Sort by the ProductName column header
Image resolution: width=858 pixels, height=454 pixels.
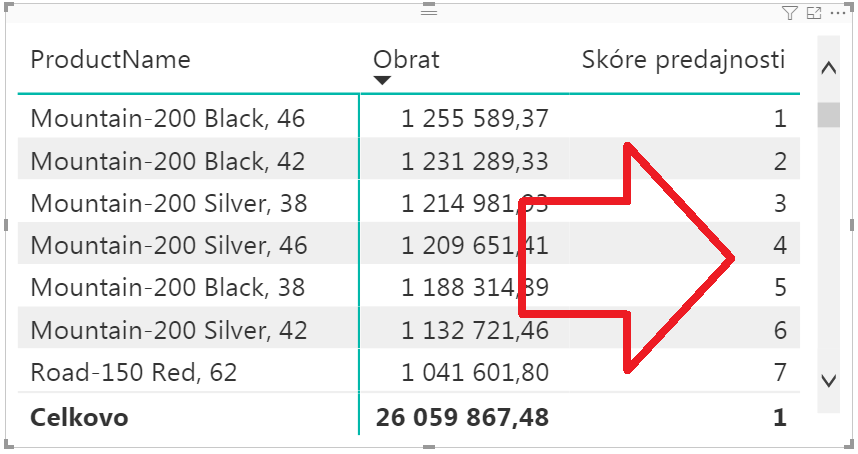pos(110,59)
